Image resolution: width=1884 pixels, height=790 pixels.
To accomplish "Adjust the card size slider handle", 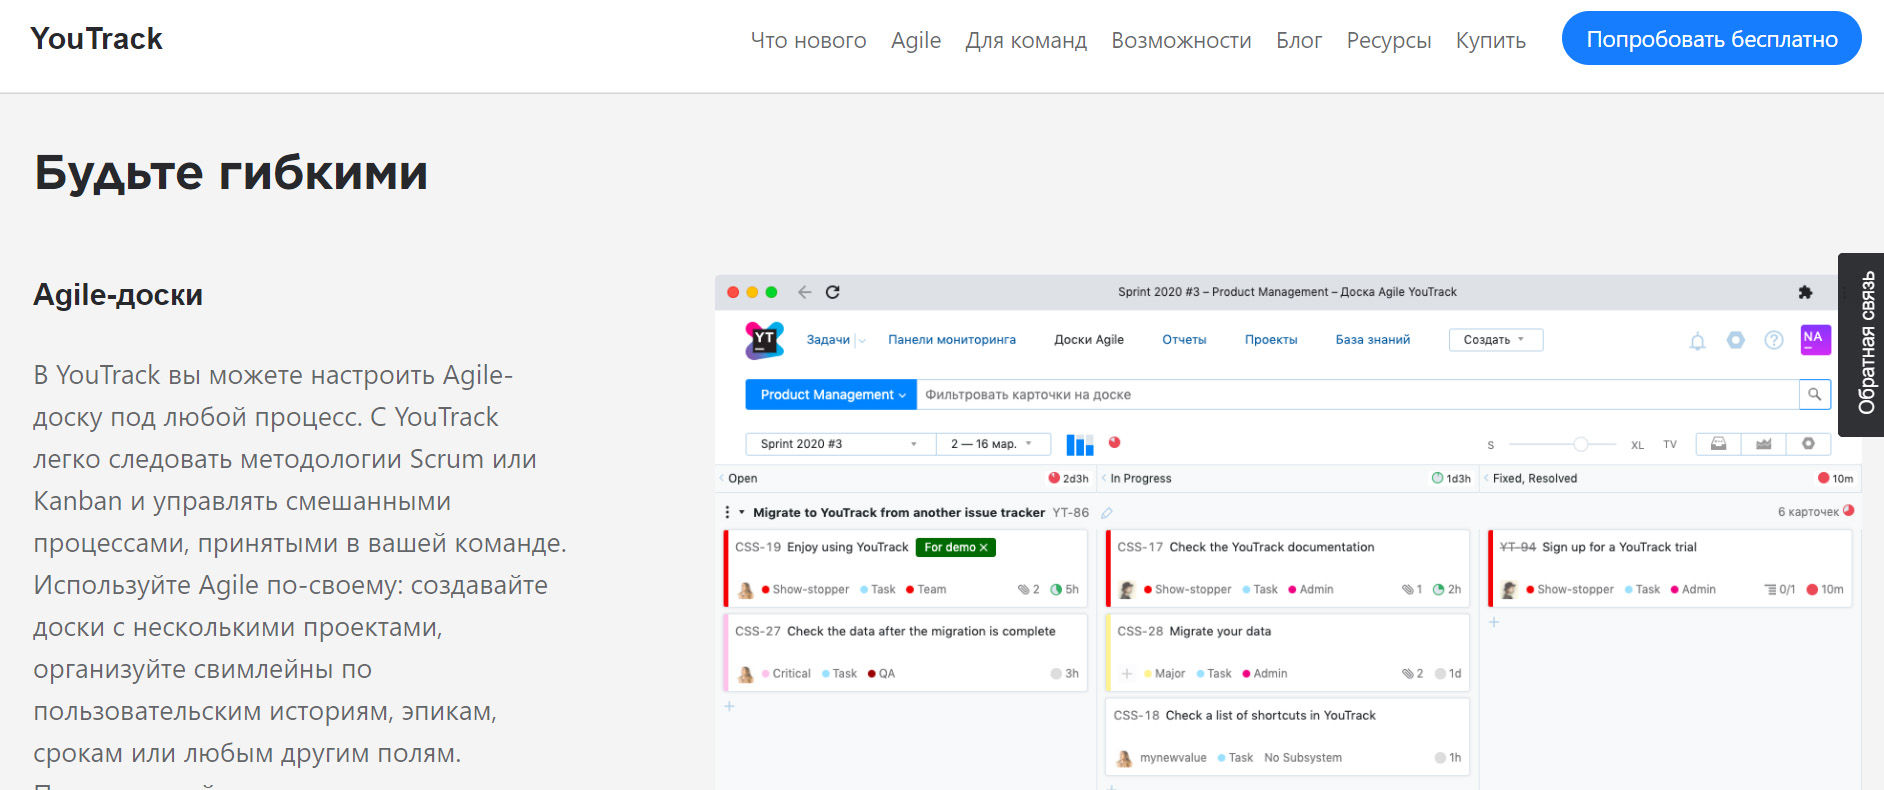I will click(1580, 444).
